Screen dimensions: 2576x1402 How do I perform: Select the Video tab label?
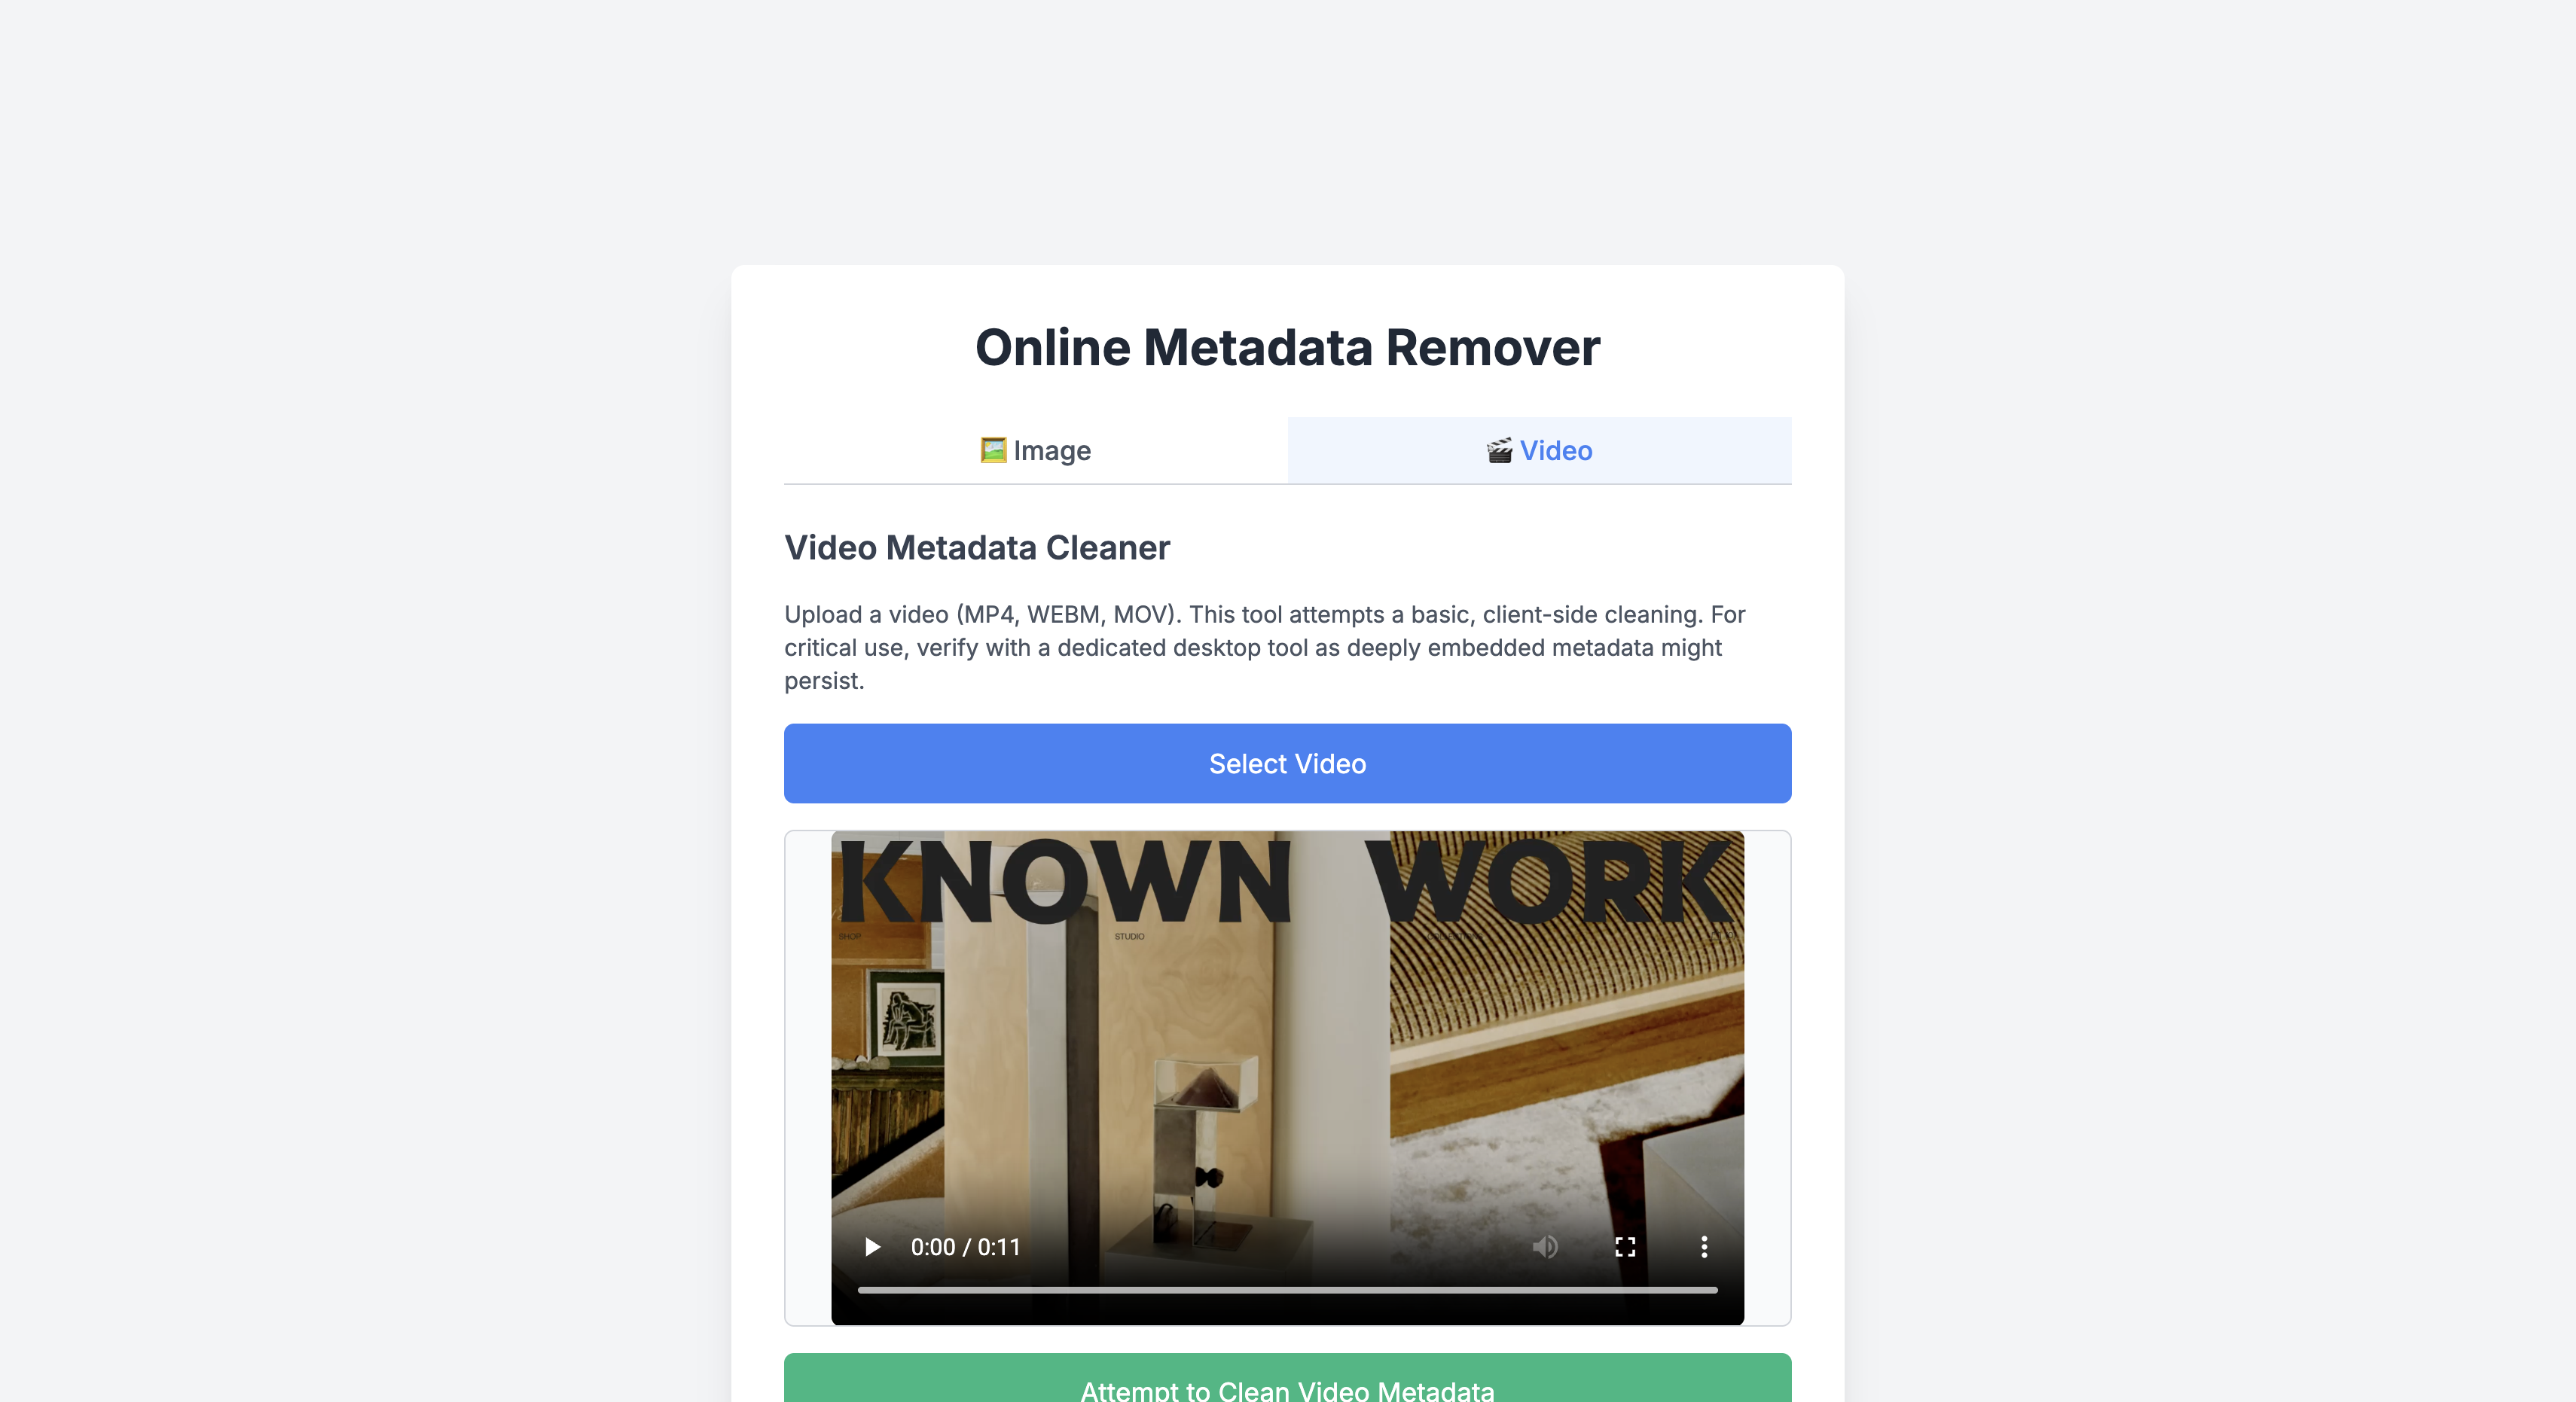point(1556,451)
